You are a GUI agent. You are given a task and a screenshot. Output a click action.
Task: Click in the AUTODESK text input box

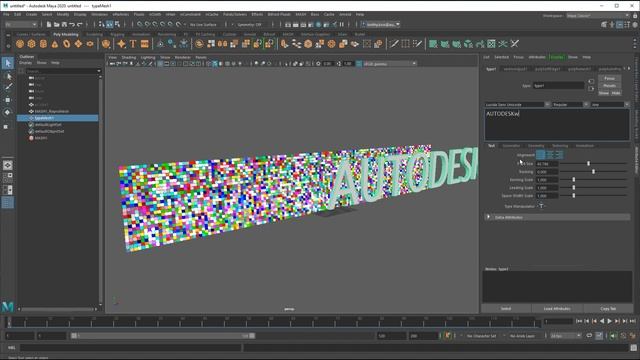pos(557,125)
